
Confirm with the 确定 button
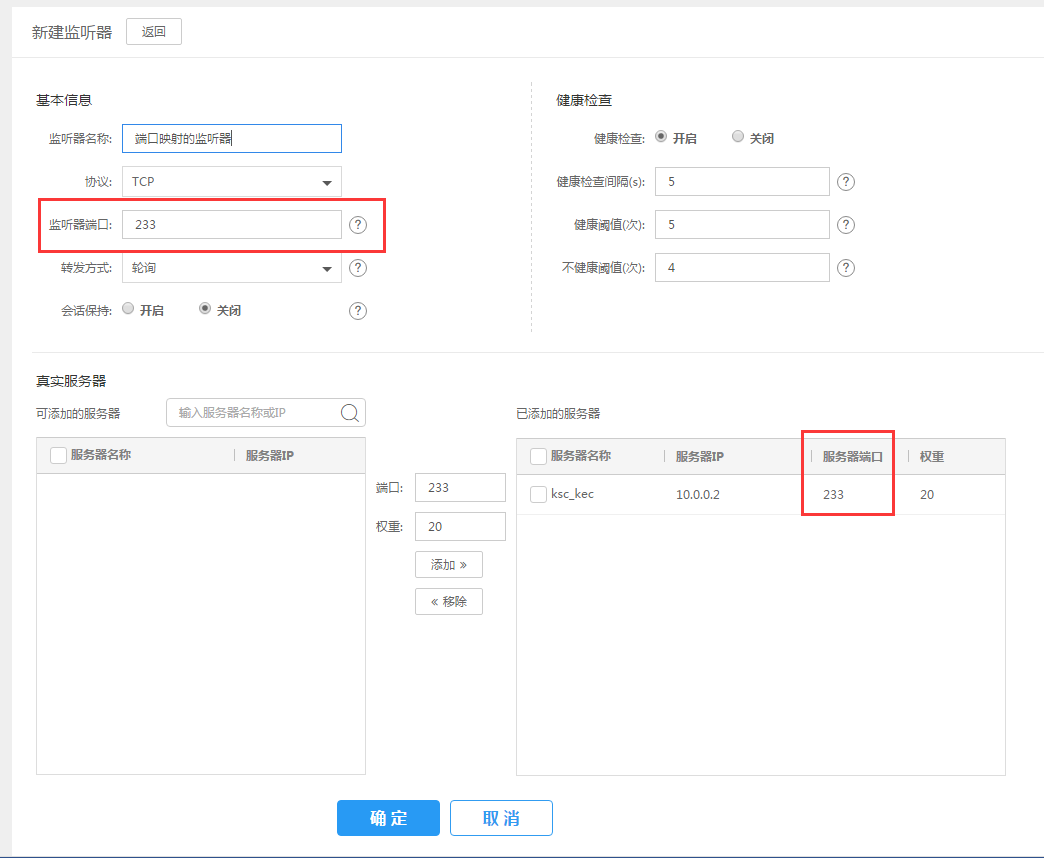(x=388, y=818)
